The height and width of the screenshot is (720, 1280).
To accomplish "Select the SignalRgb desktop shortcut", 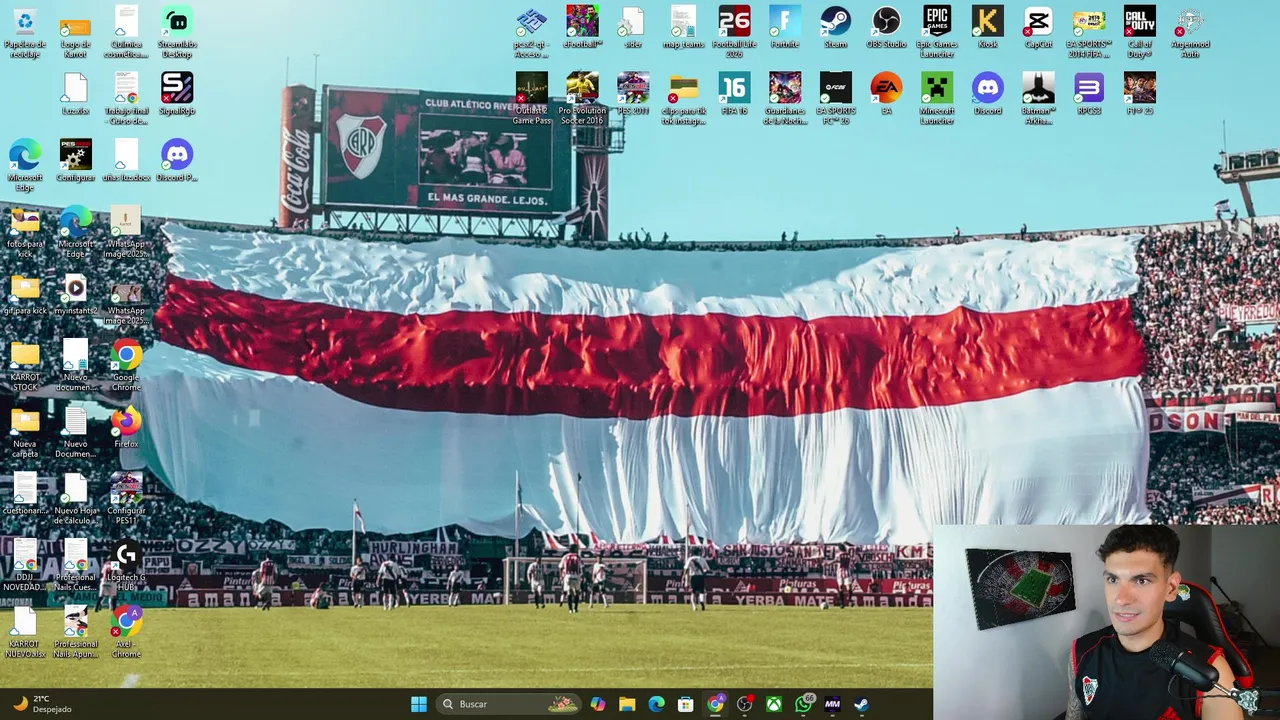I will [177, 94].
